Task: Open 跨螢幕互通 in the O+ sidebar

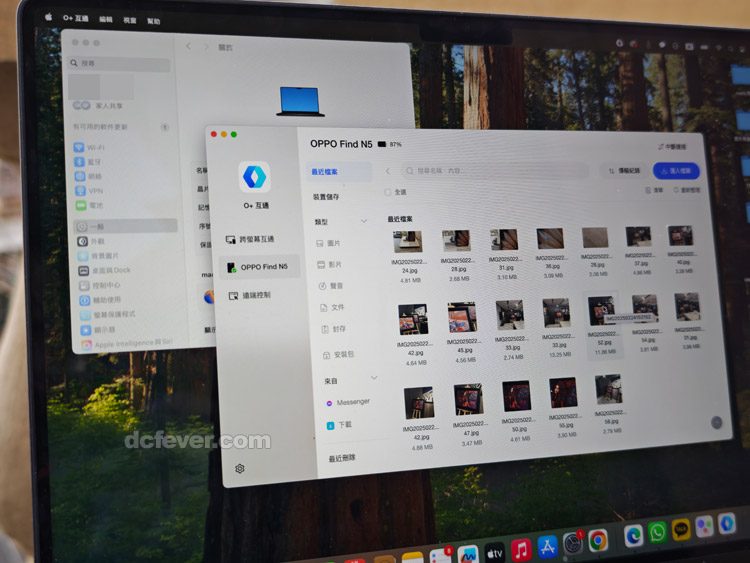Action: [x=250, y=239]
